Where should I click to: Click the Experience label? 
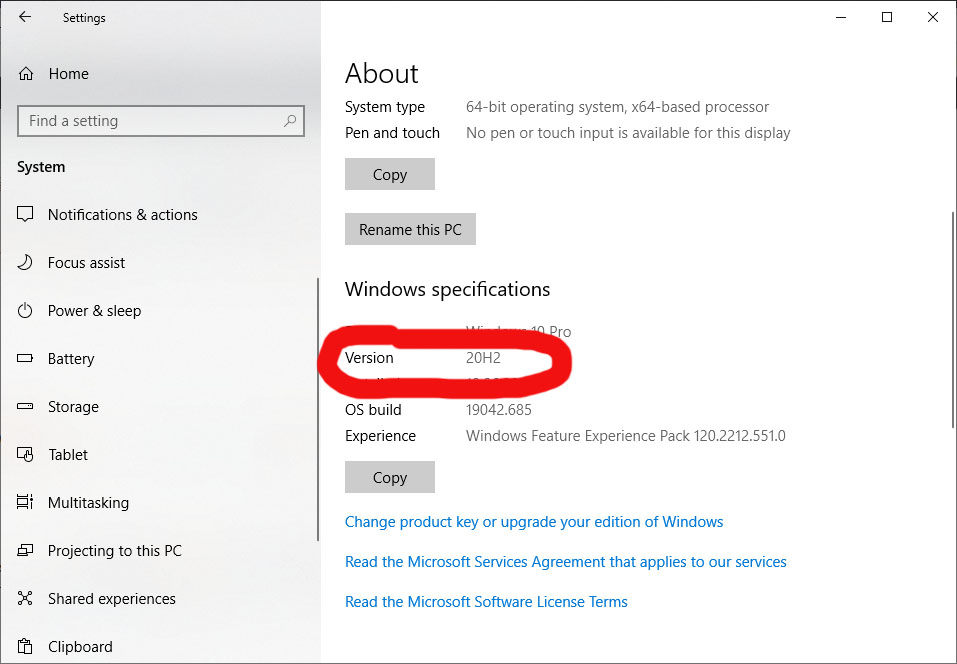point(380,436)
